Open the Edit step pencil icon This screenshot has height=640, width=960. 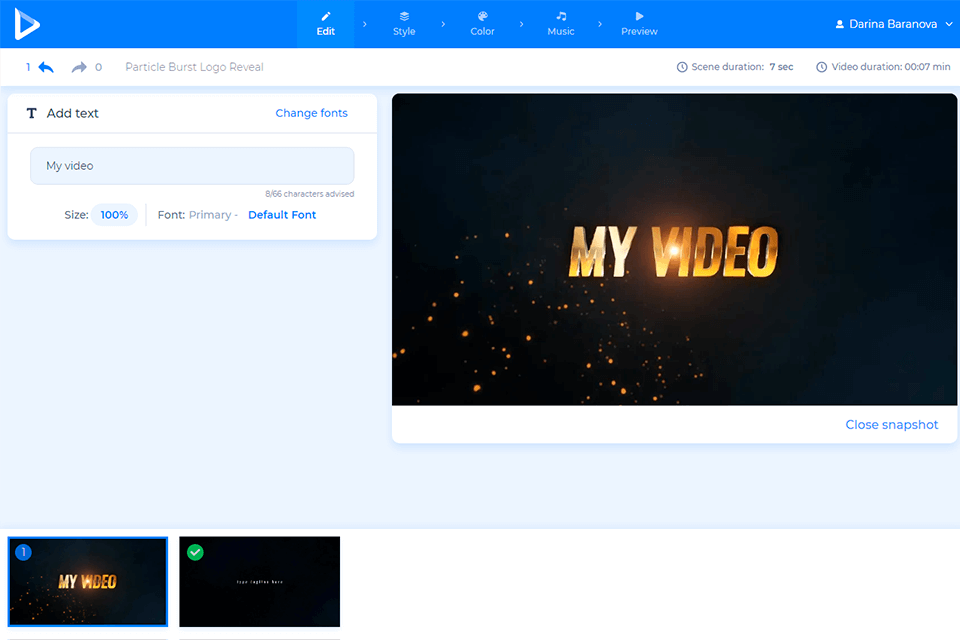[325, 16]
